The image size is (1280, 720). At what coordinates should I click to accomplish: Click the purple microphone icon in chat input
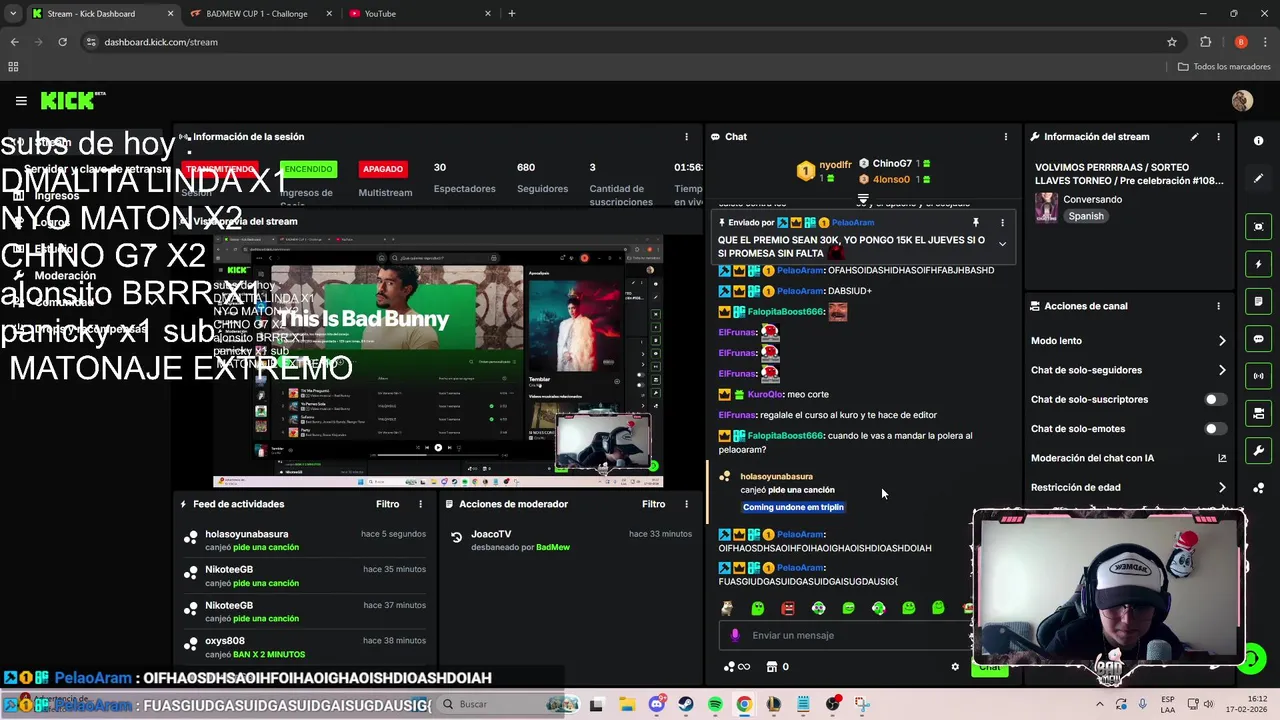pos(735,635)
